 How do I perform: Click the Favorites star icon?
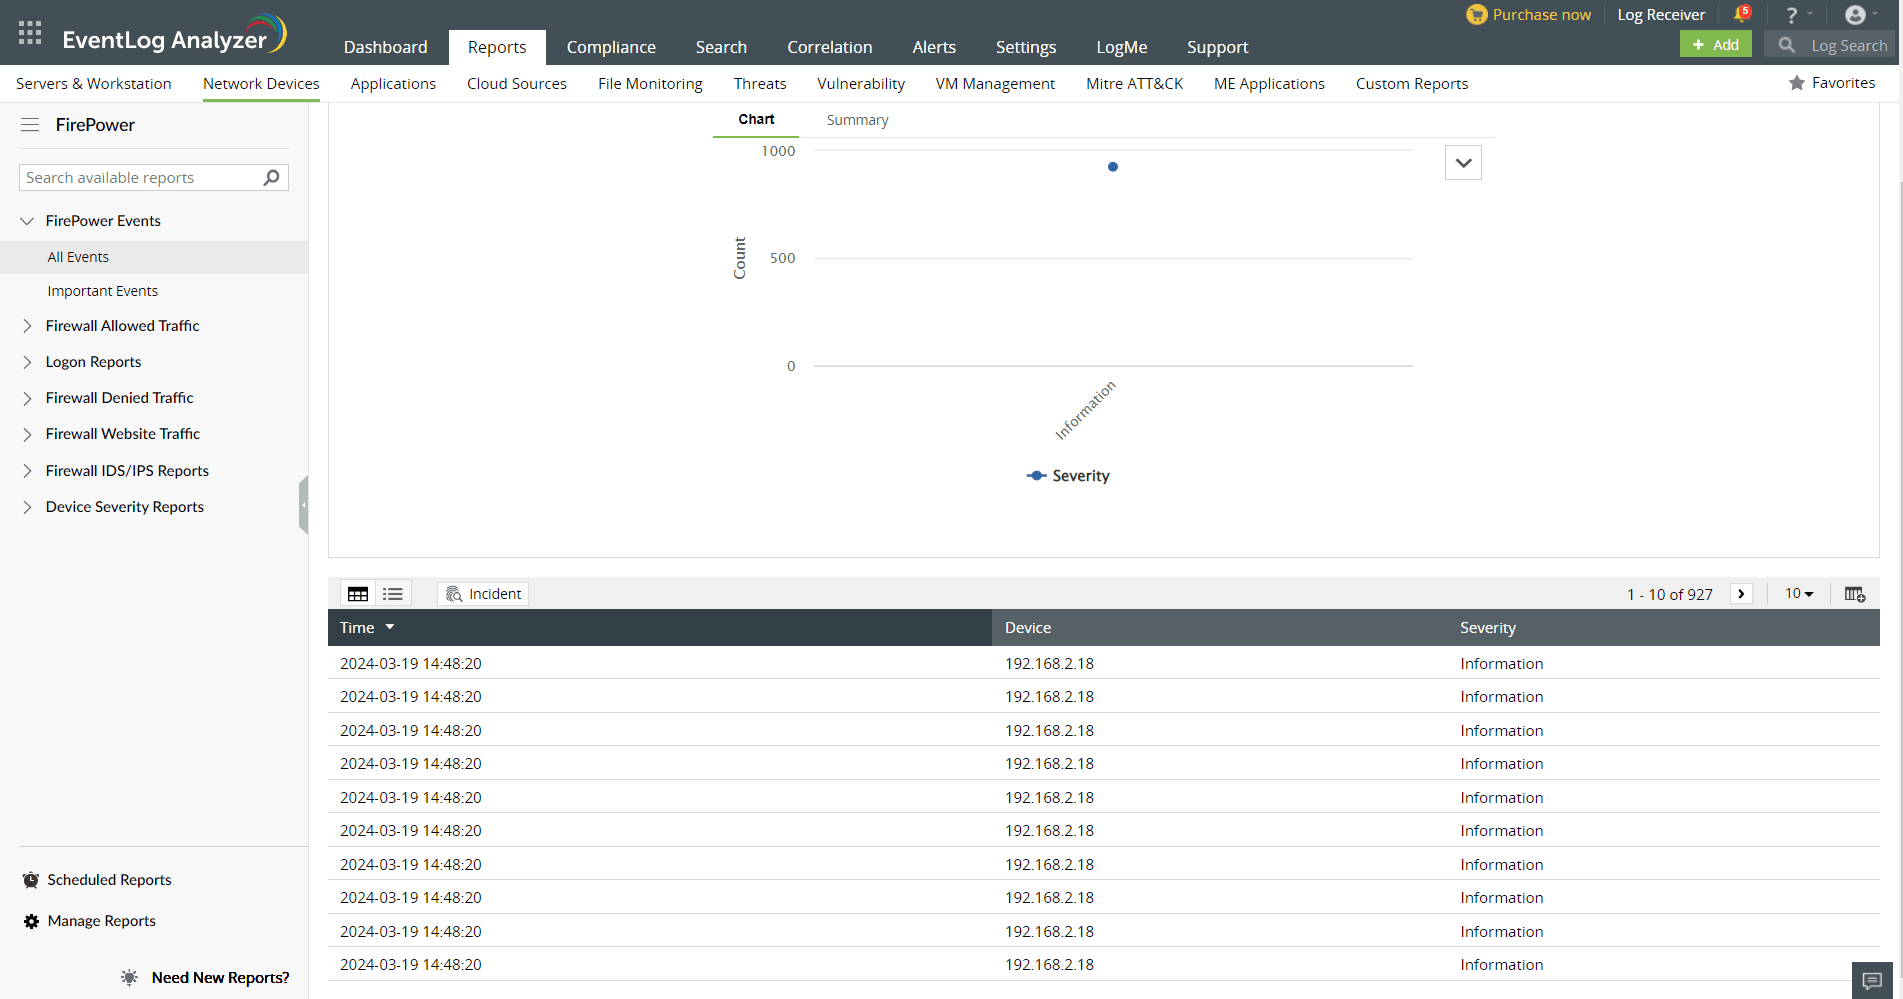[1797, 83]
